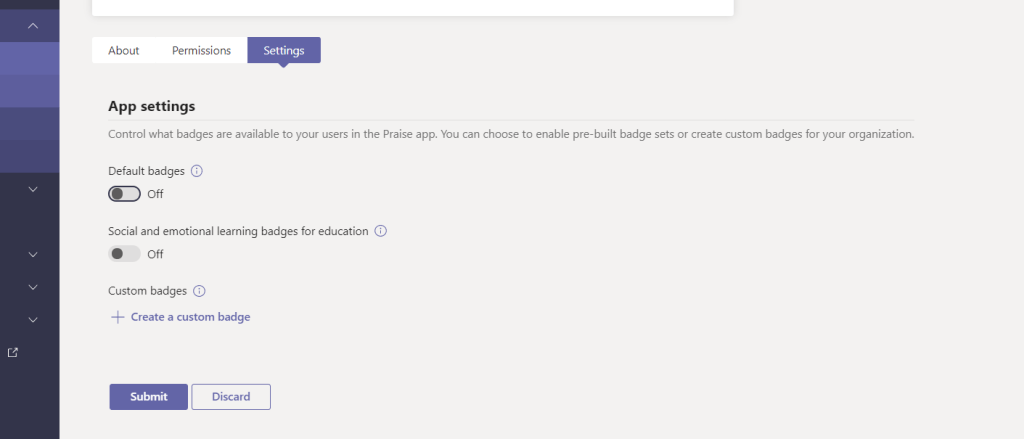Enable the Default badges toggle
Image resolution: width=1024 pixels, height=439 pixels.
click(124, 194)
